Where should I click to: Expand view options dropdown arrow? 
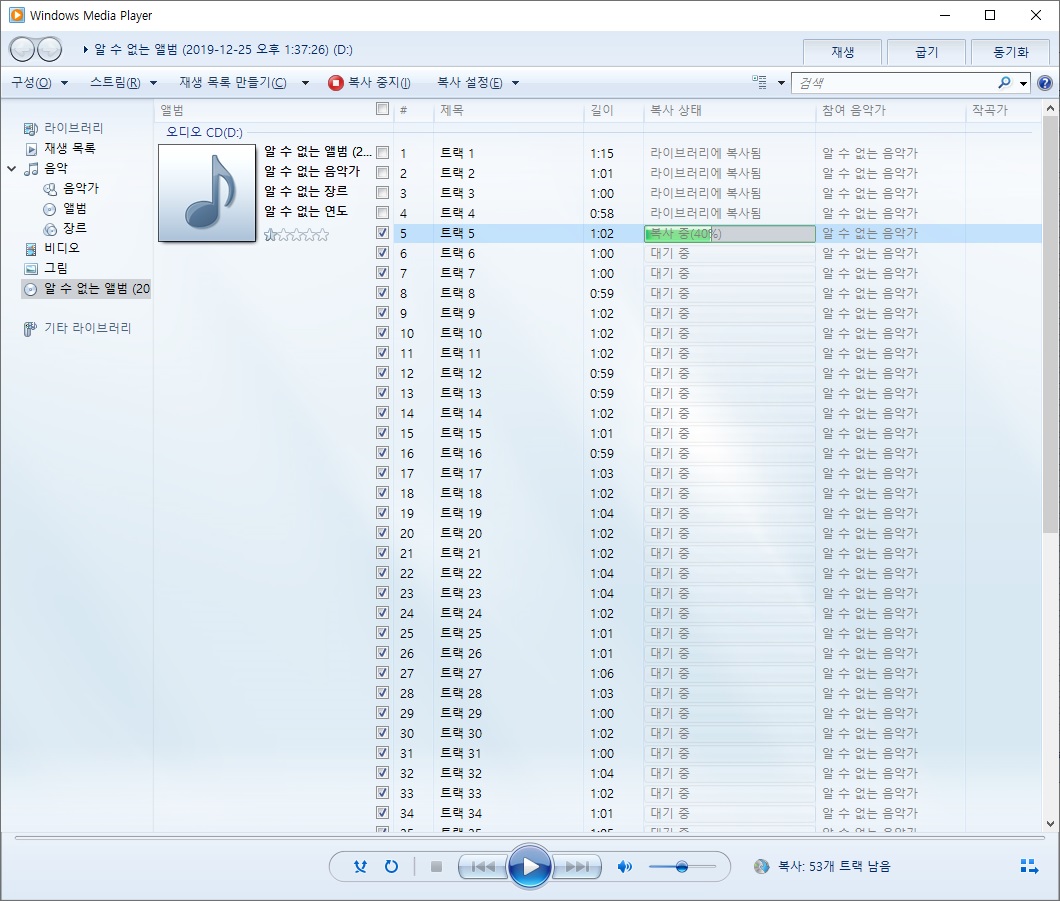pyautogui.click(x=781, y=83)
